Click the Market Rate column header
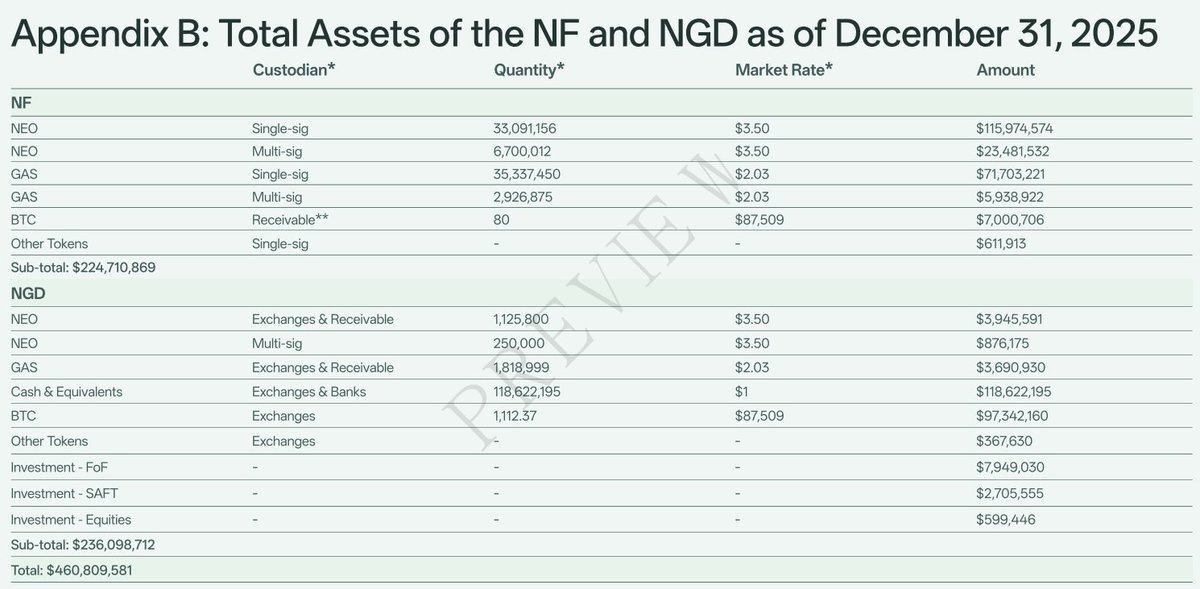 pos(783,70)
